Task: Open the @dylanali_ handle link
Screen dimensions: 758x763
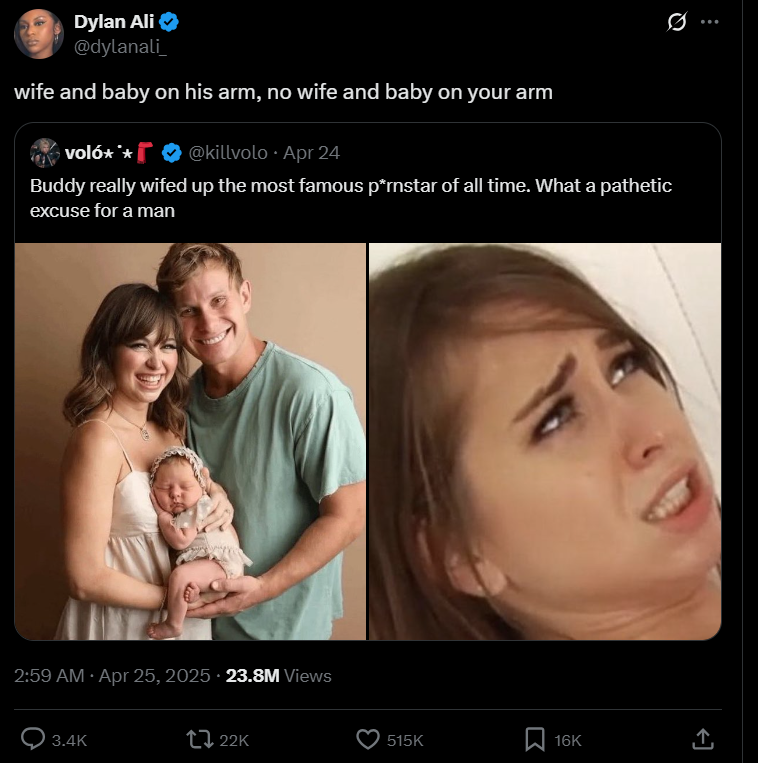Action: click(120, 47)
